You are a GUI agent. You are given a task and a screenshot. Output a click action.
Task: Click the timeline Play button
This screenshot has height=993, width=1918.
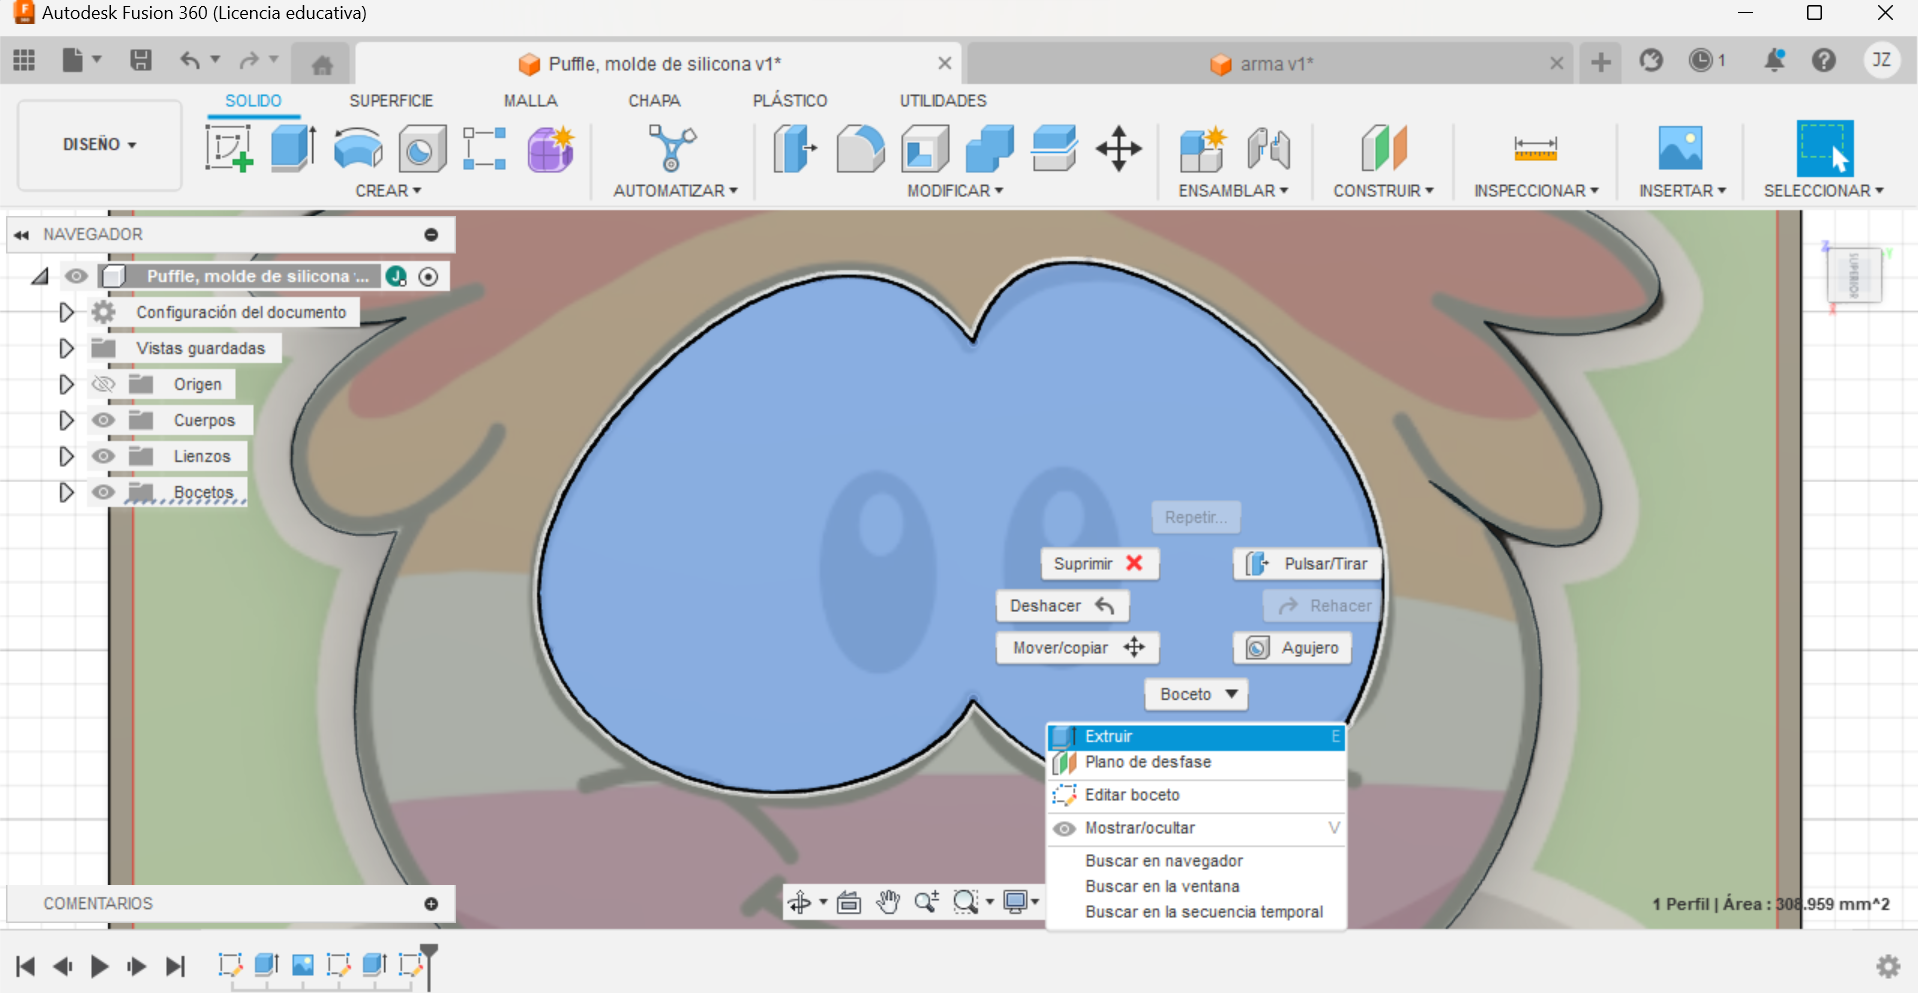(99, 966)
